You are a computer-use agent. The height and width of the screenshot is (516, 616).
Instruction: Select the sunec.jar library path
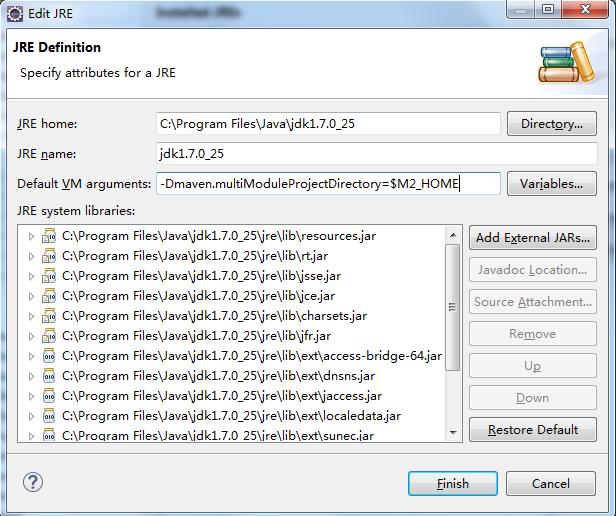218,435
